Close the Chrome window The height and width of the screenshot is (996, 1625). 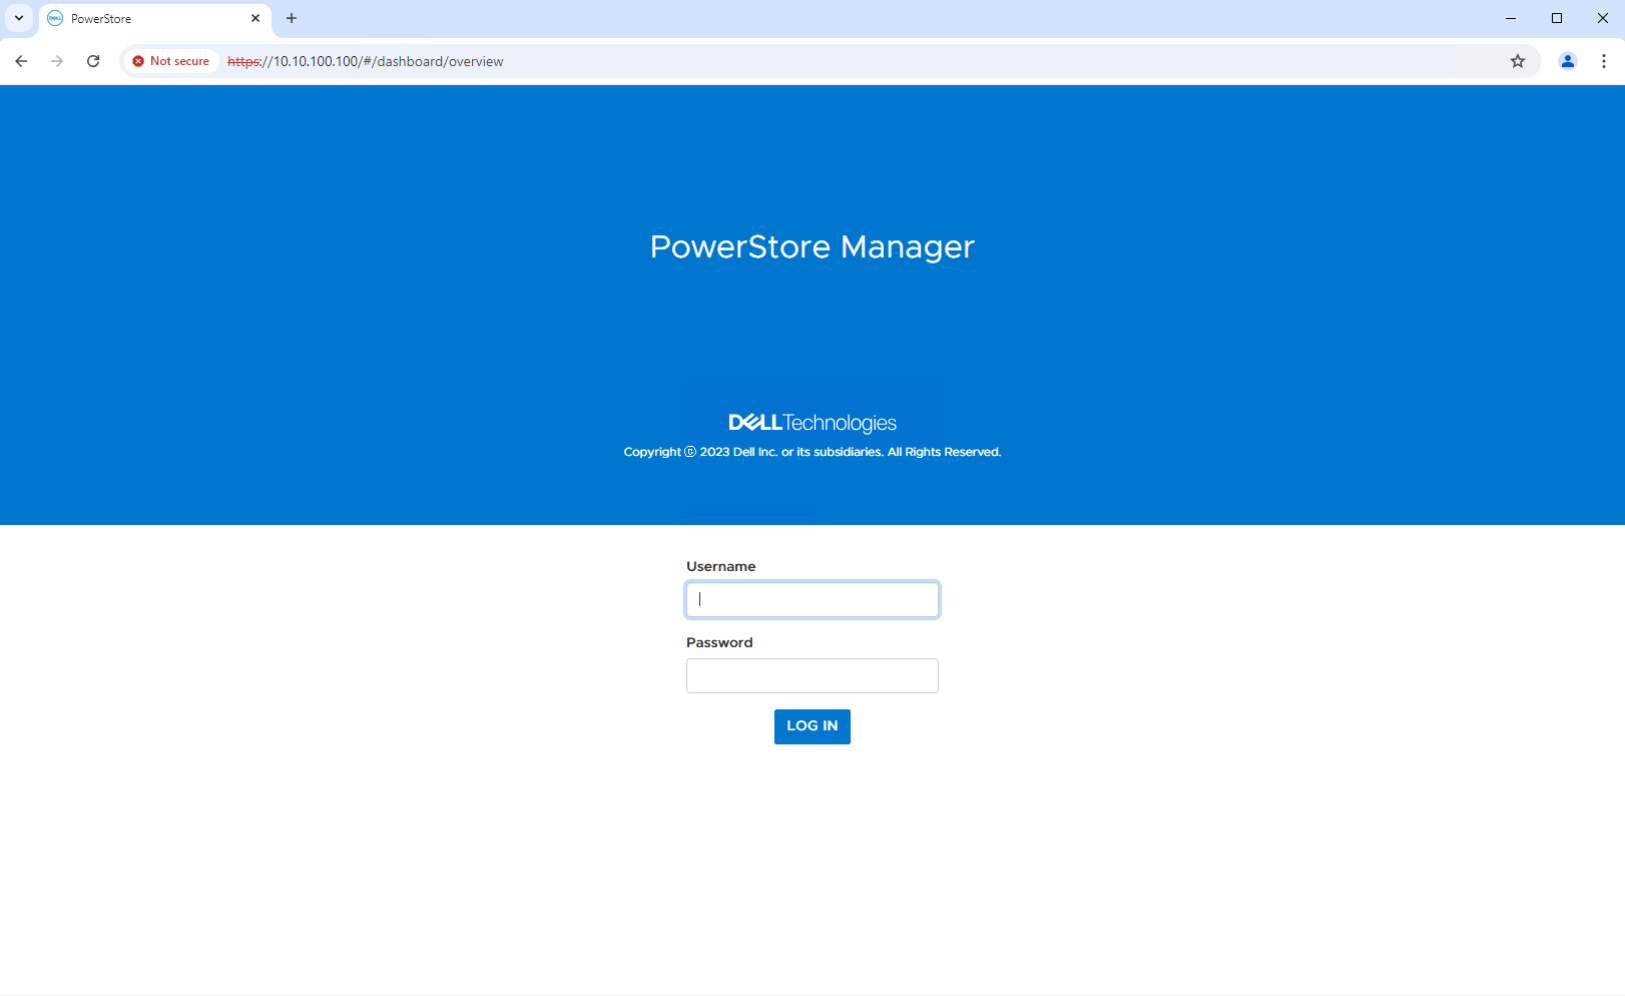[x=1602, y=18]
